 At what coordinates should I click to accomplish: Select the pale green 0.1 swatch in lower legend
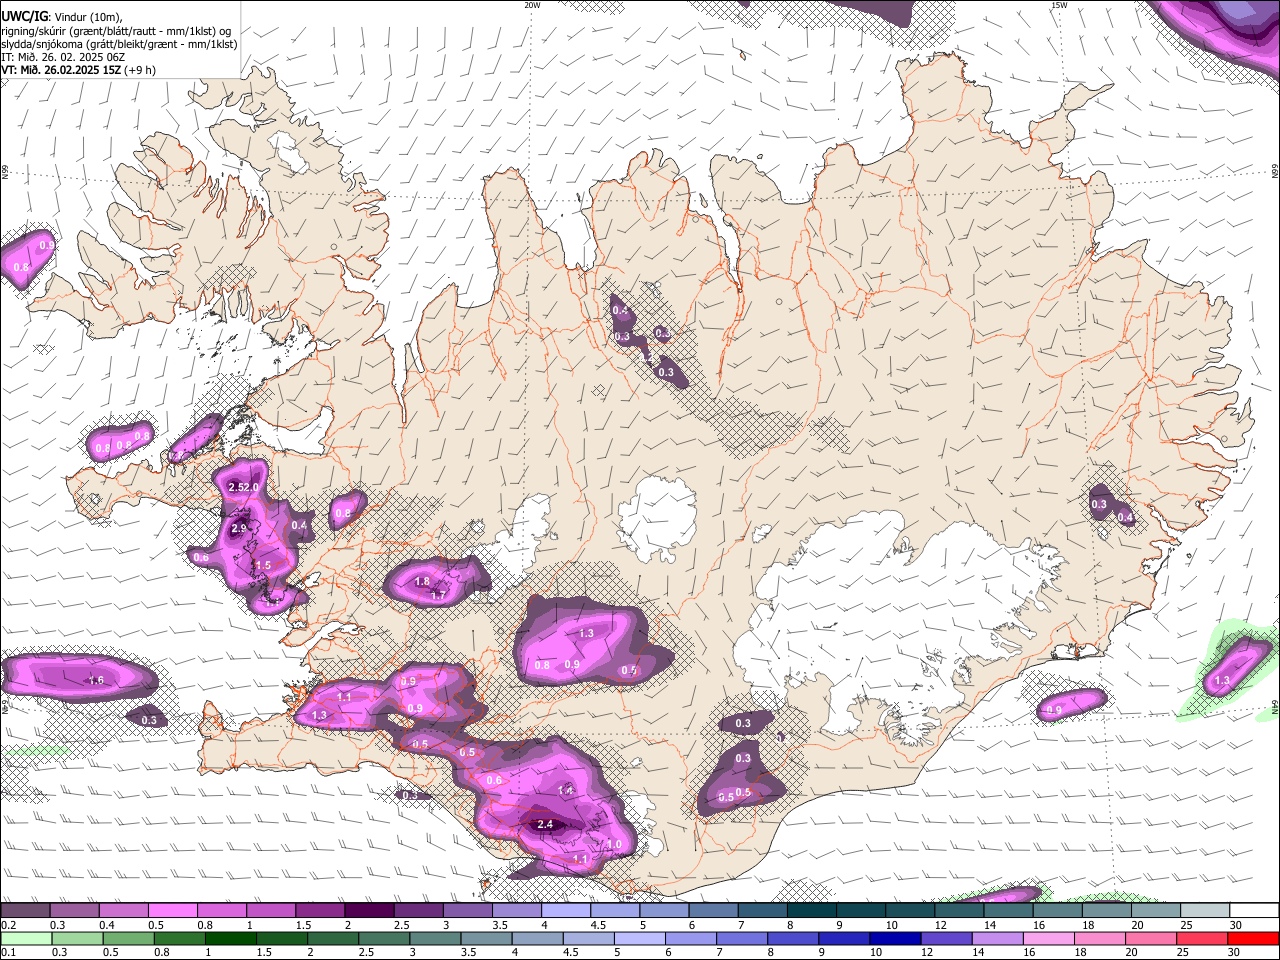click(26, 939)
